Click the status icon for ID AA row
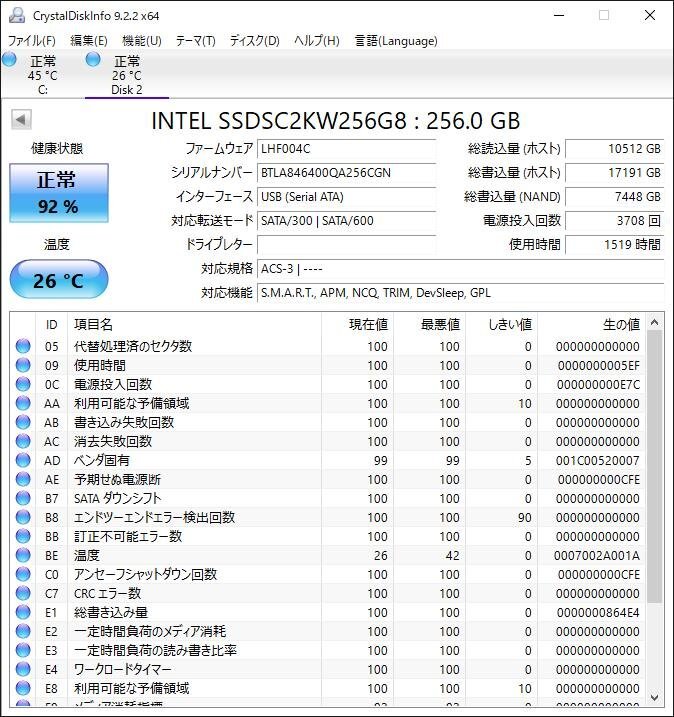Screen dimensions: 674x717 pos(23,403)
